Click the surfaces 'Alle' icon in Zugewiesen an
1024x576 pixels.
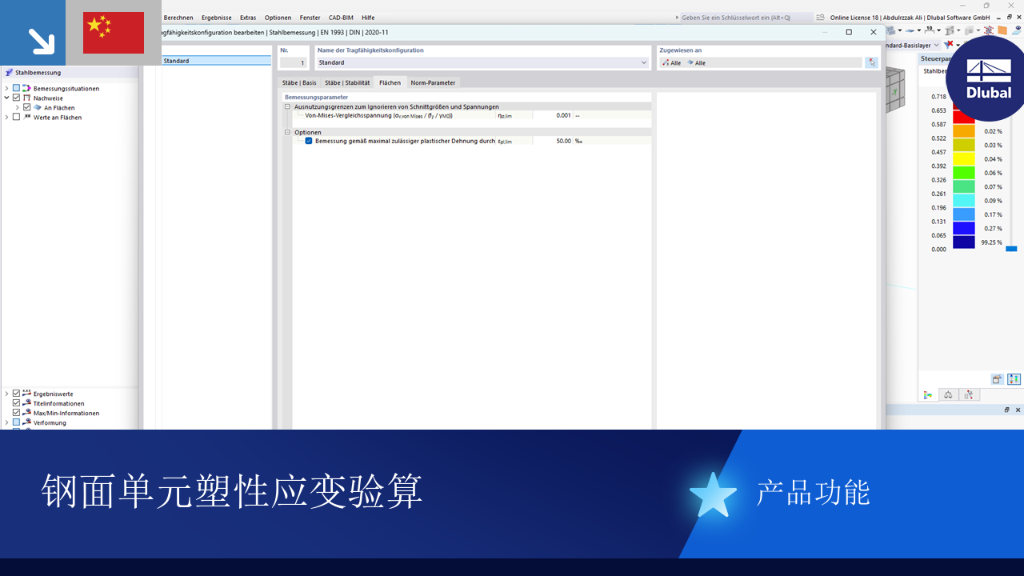coord(690,63)
